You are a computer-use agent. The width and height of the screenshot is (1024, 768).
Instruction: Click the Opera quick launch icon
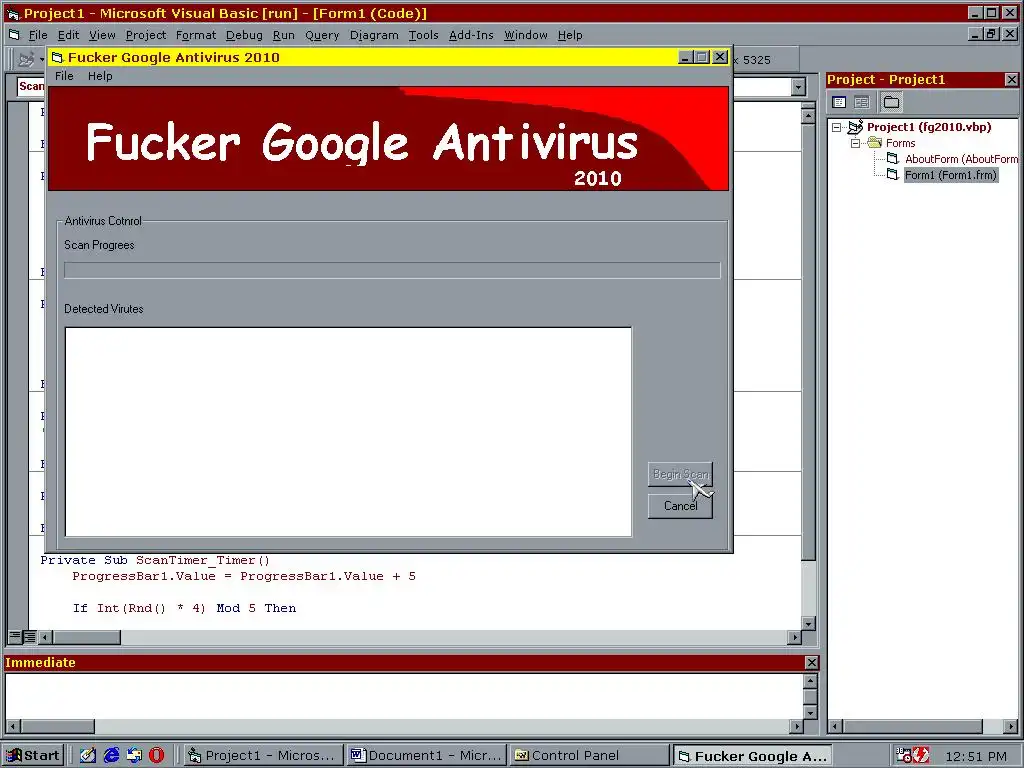pyautogui.click(x=157, y=756)
